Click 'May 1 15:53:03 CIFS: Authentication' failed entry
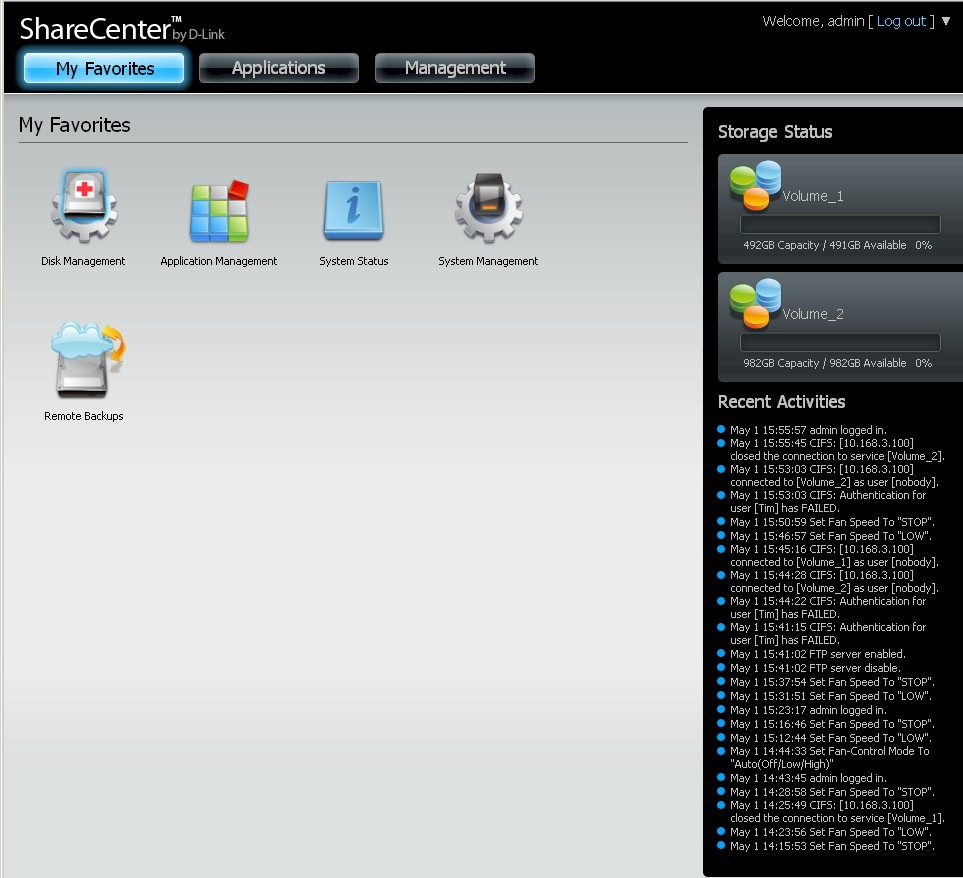963x878 pixels. [828, 502]
